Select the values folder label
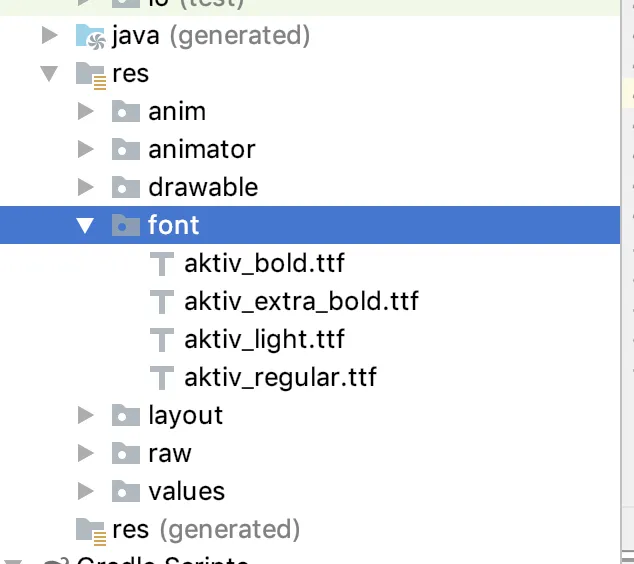The image size is (634, 564). 186,491
